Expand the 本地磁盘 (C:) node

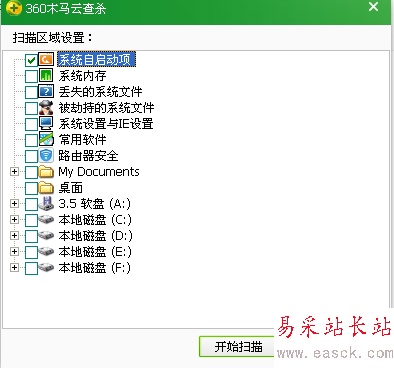click(x=14, y=219)
